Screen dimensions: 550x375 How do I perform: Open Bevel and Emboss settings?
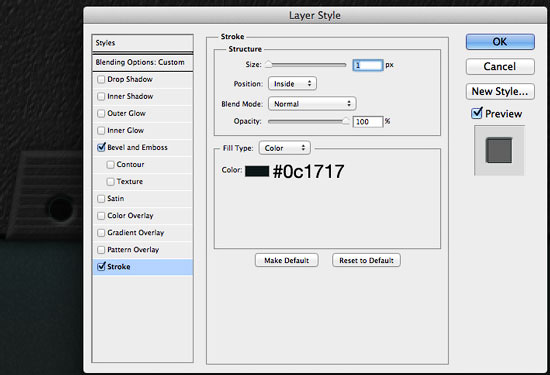point(137,147)
